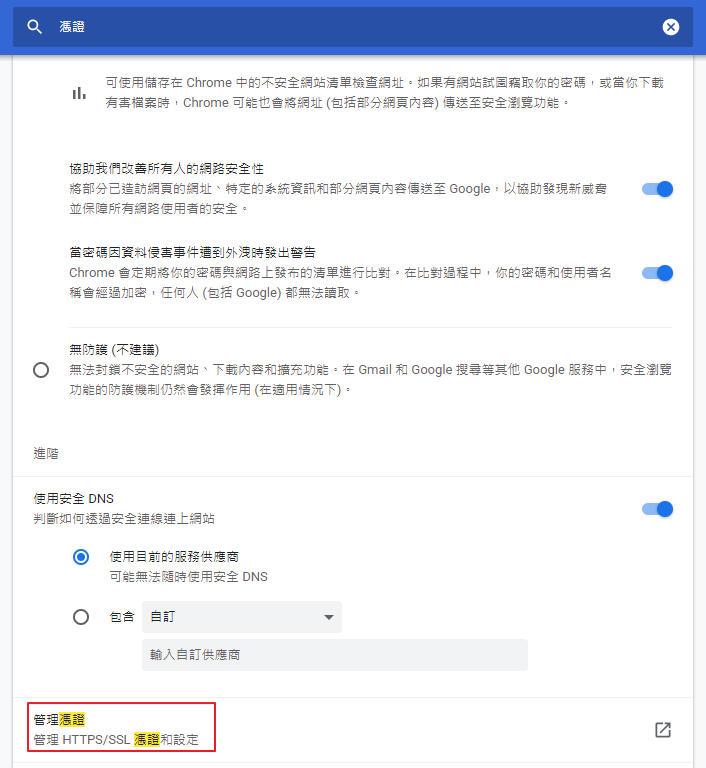Open external link icon for 管理憑證
The width and height of the screenshot is (706, 768).
point(663,730)
